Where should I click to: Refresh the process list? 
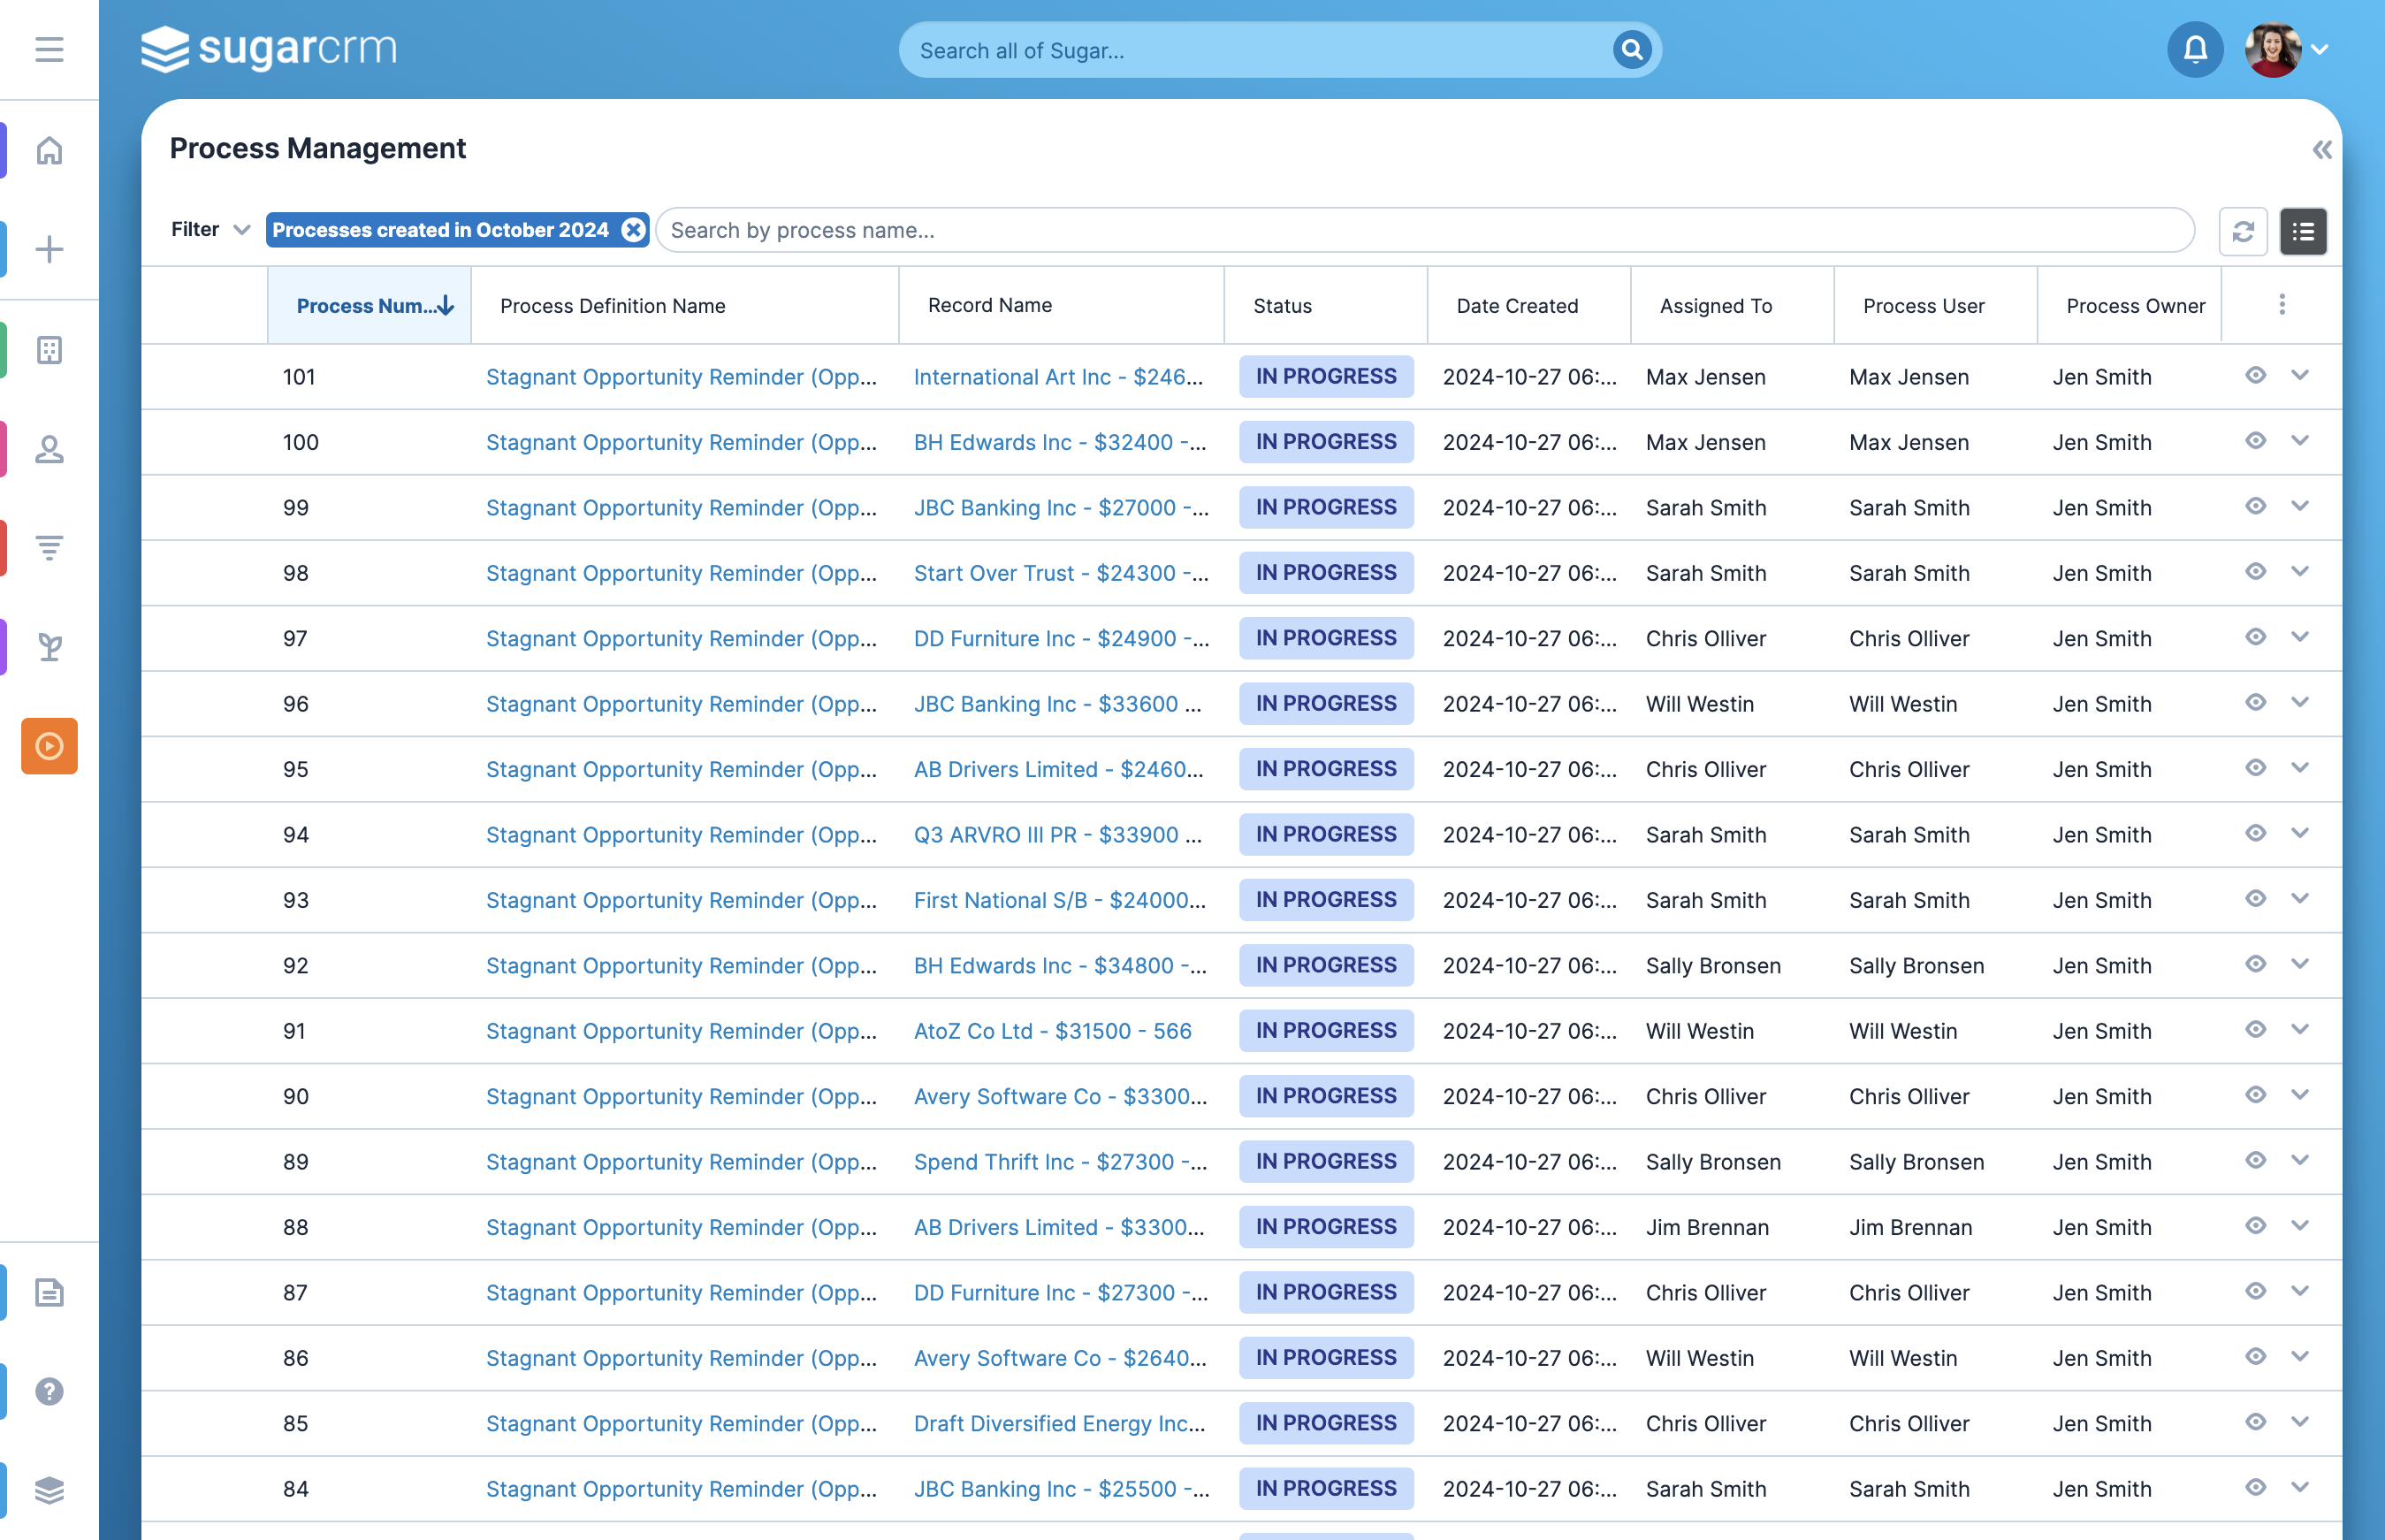(2243, 231)
